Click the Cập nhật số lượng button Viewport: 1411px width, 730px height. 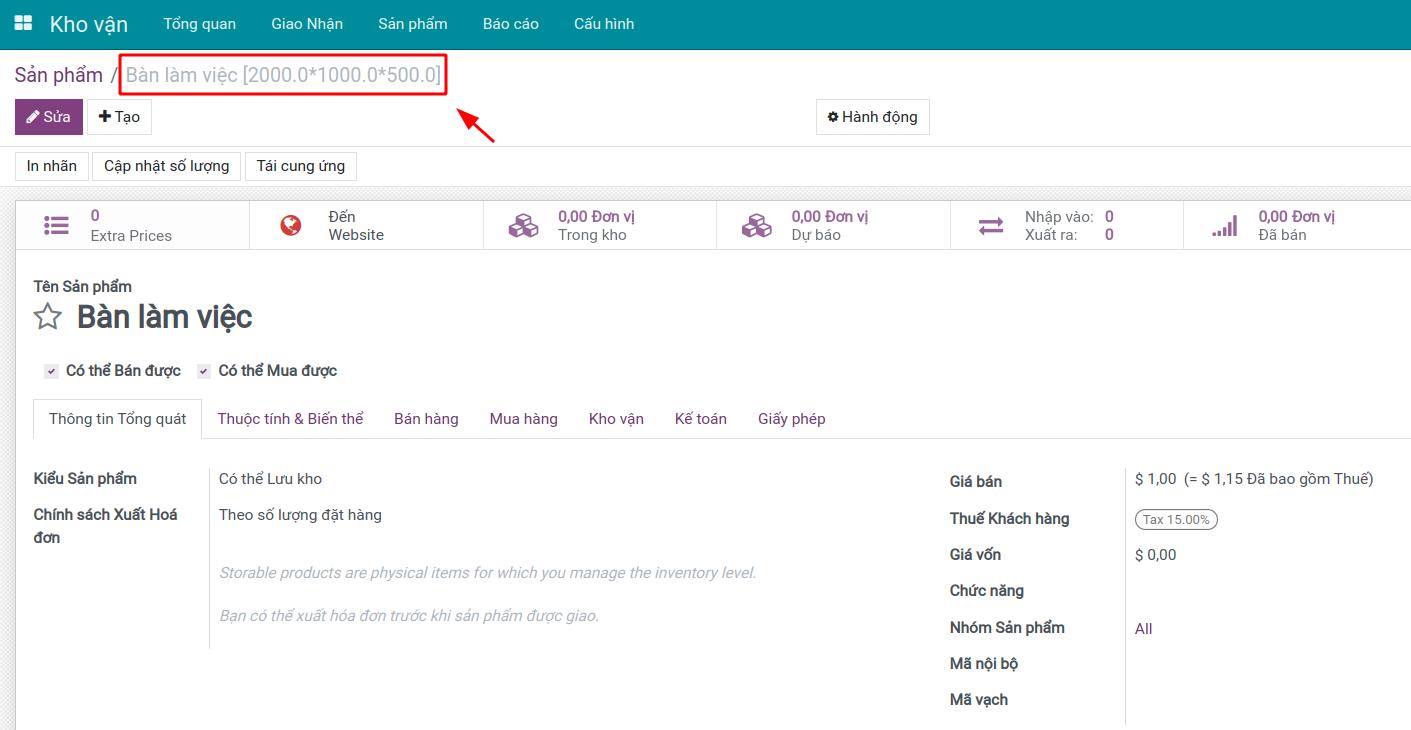(x=166, y=166)
